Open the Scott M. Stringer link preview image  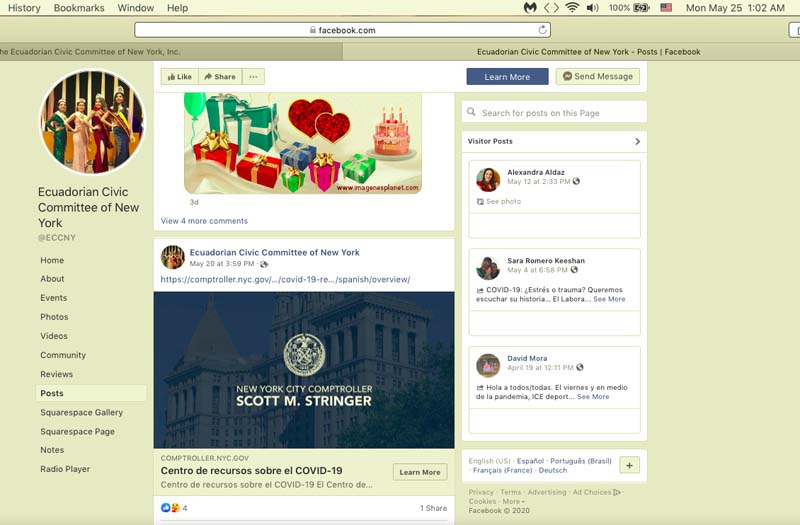304,370
